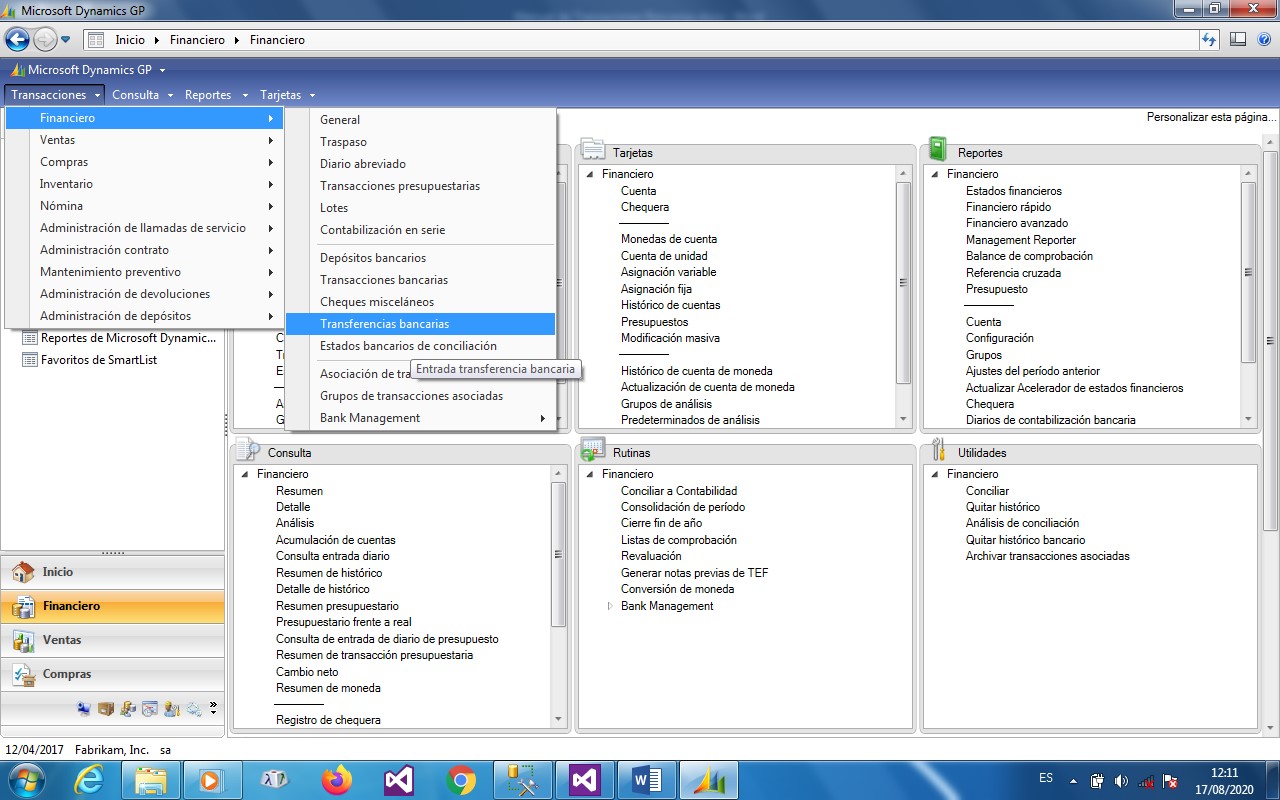Viewport: 1280px width, 800px height.
Task: Choose Transacciones bancarias entry
Action: click(x=420, y=280)
